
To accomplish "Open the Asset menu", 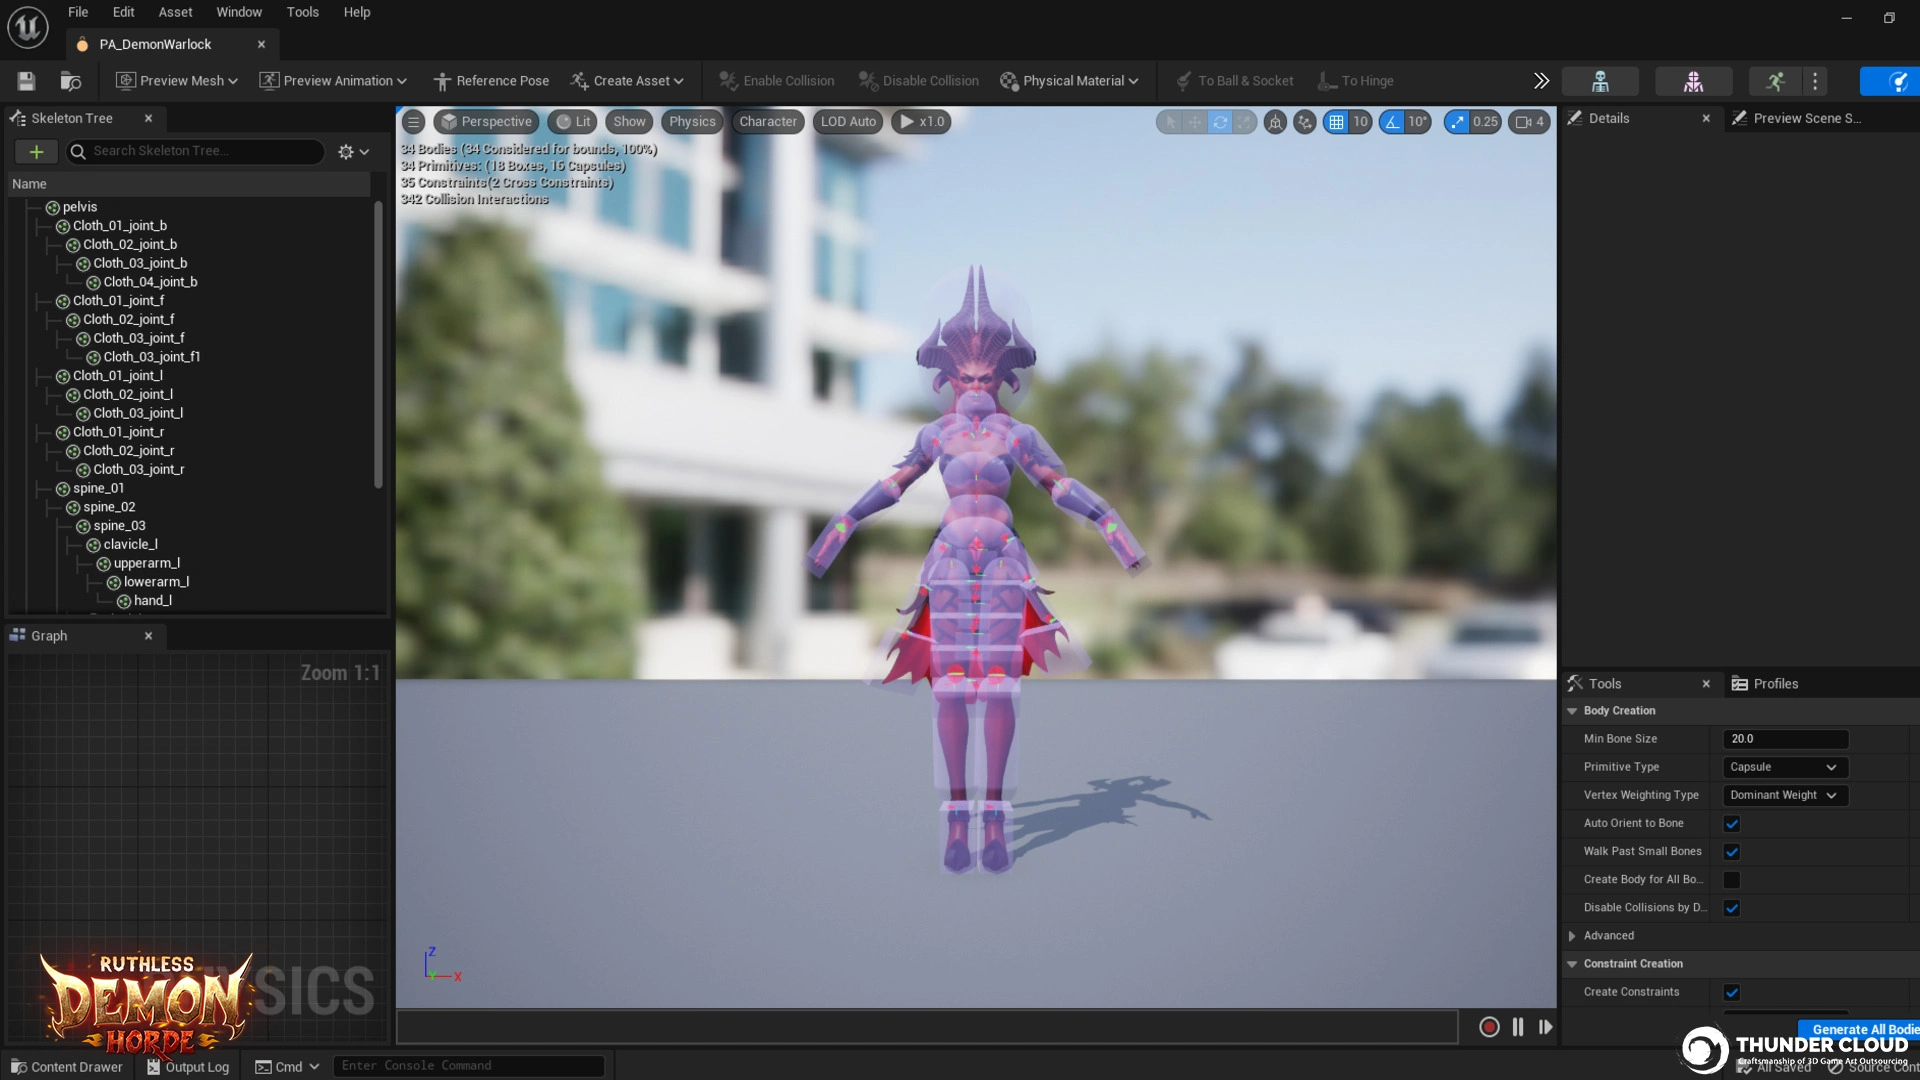I will point(175,12).
